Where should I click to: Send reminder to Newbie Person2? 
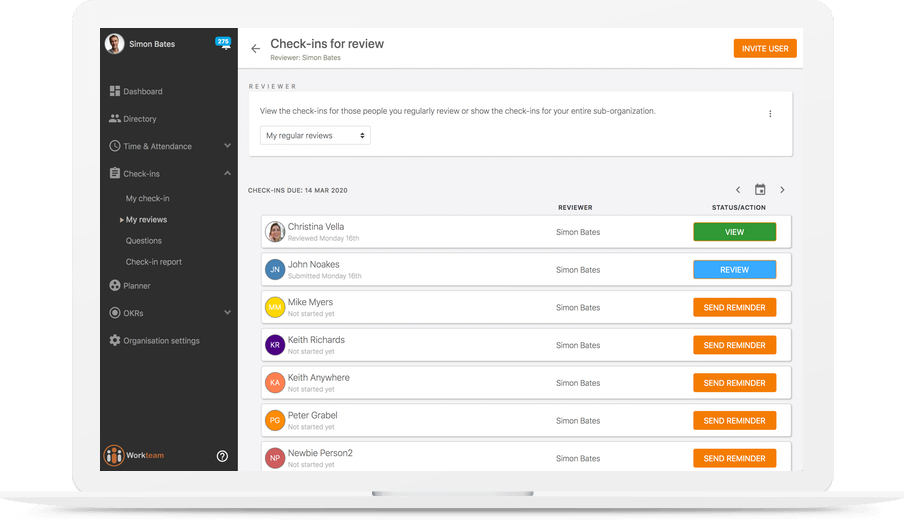click(x=734, y=458)
